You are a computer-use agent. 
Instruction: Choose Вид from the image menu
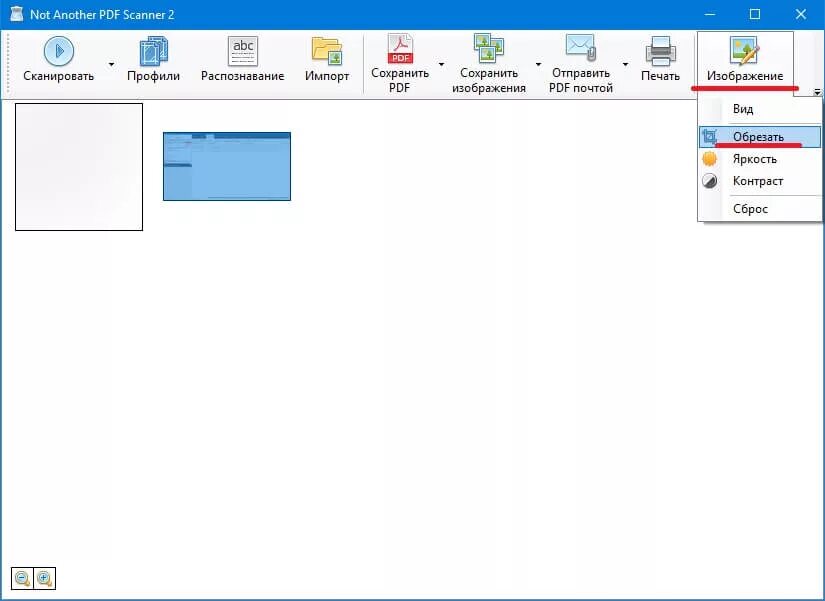pos(760,109)
